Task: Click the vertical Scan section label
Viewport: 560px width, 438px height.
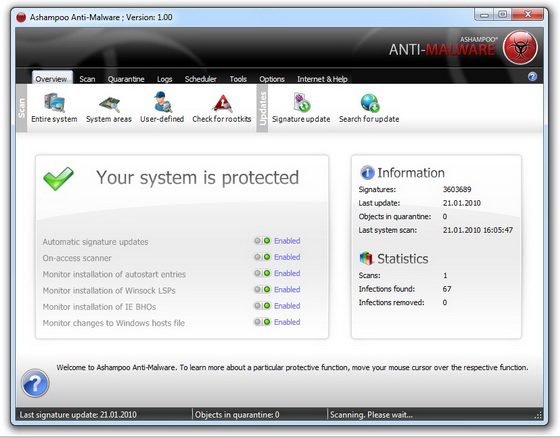Action: (21, 108)
